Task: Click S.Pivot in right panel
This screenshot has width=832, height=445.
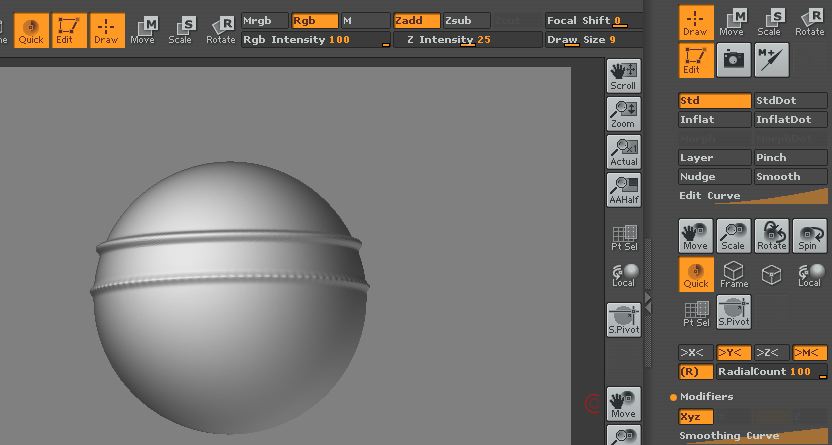Action: point(734,312)
